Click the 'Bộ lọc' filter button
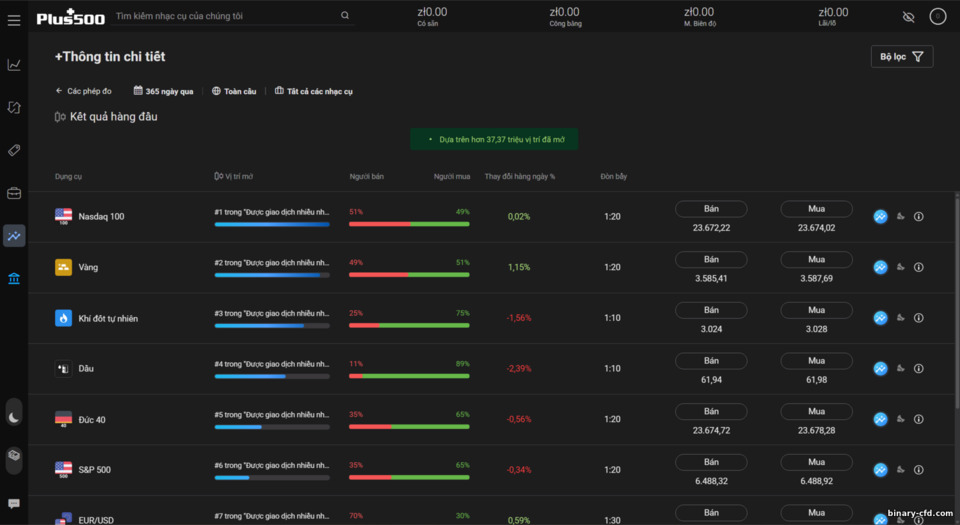The width and height of the screenshot is (960, 525). click(901, 57)
